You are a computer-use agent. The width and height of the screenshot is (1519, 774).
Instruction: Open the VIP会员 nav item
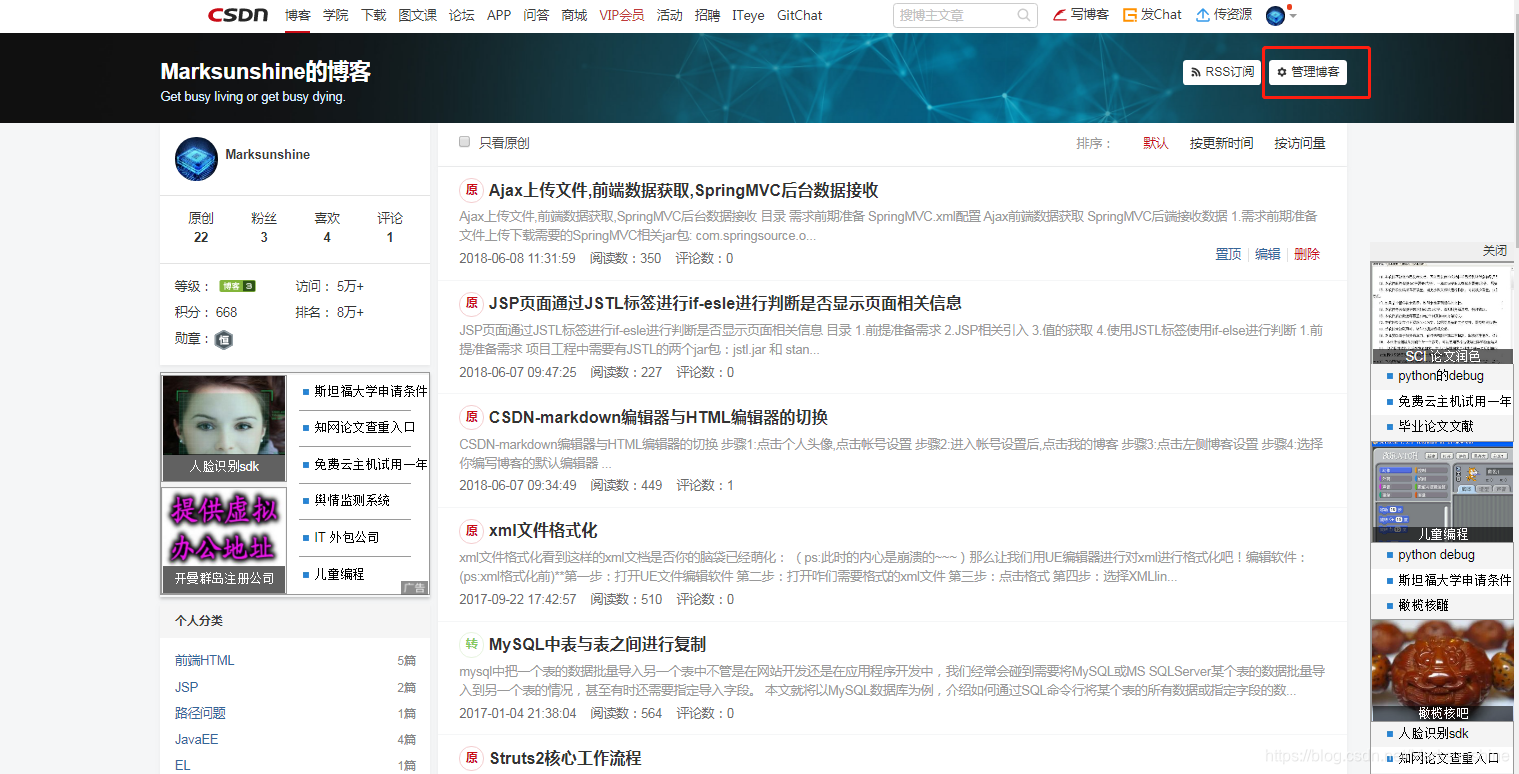point(622,15)
